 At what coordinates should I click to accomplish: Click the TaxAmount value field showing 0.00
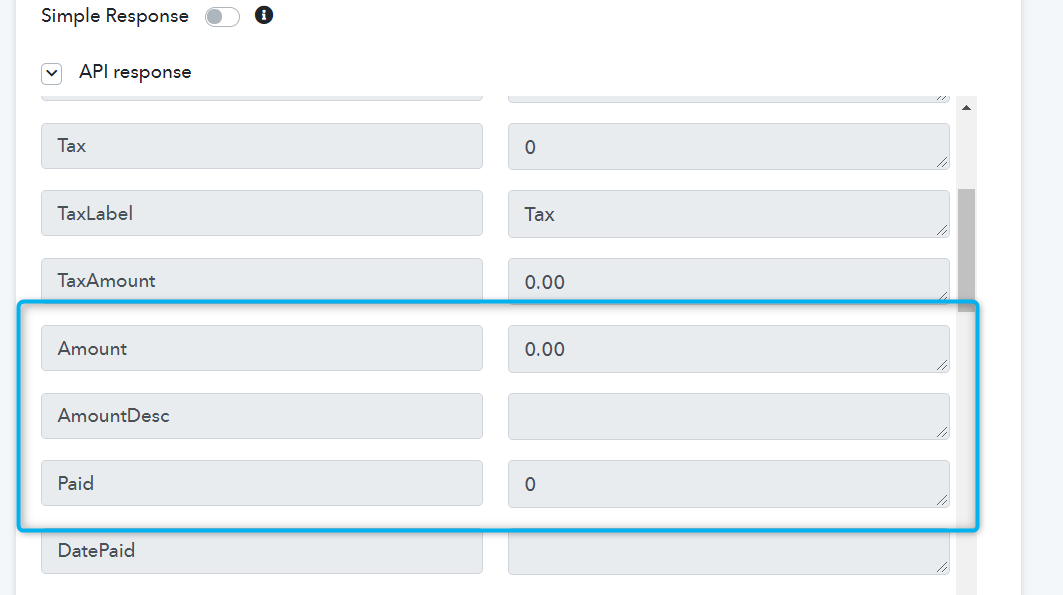[x=729, y=281]
